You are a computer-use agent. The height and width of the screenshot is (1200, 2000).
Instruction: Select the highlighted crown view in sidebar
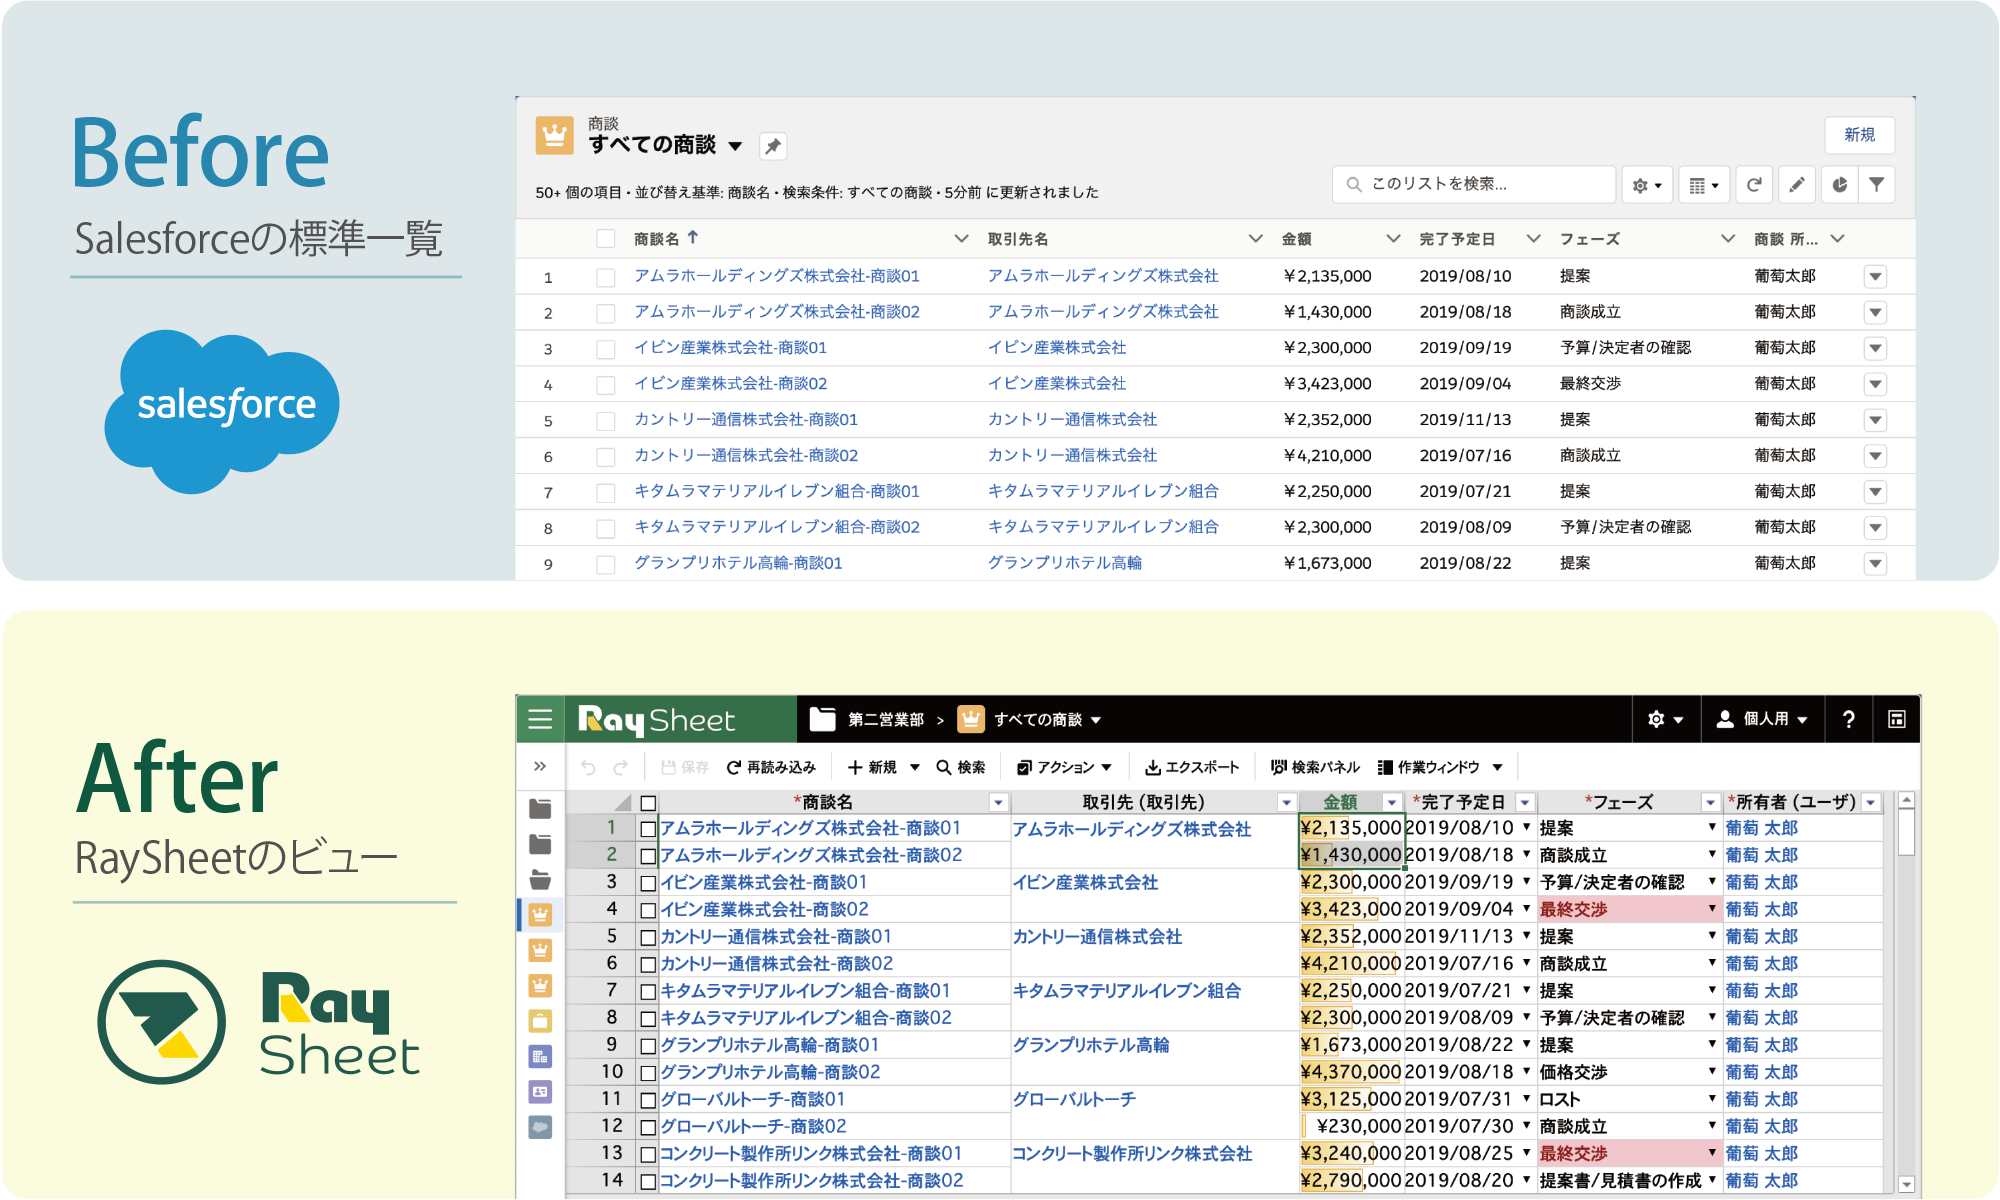pos(540,914)
